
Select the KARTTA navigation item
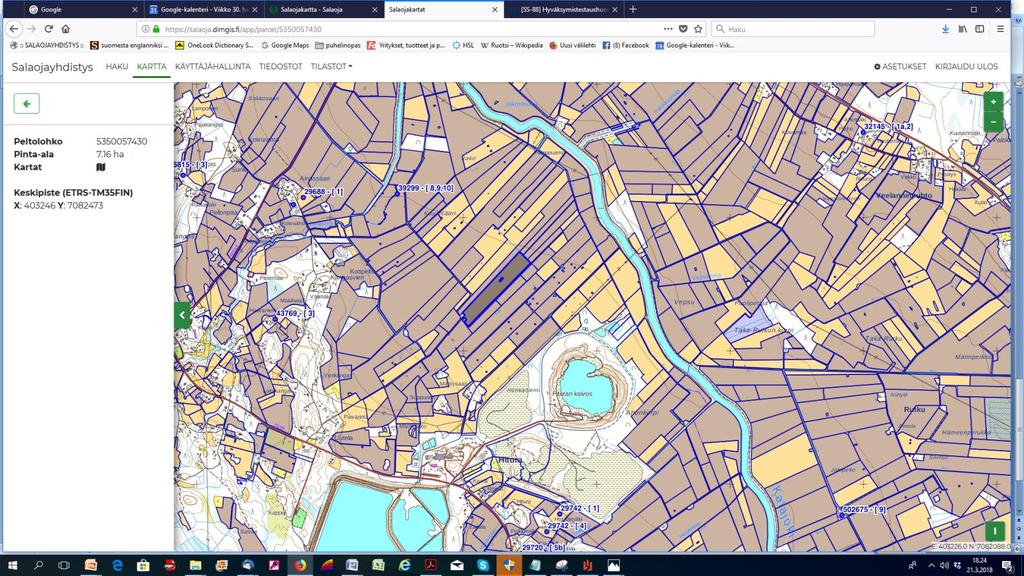click(152, 67)
